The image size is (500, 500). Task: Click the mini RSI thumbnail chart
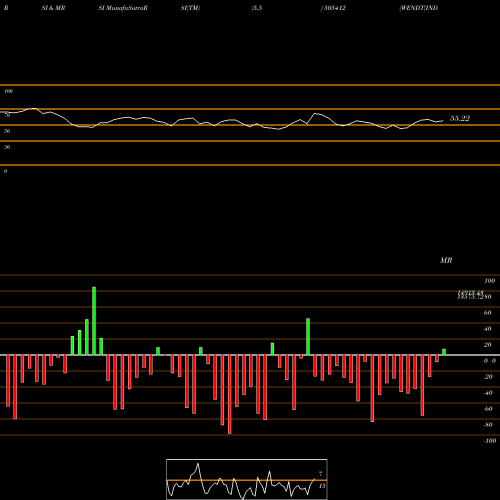pos(247,479)
